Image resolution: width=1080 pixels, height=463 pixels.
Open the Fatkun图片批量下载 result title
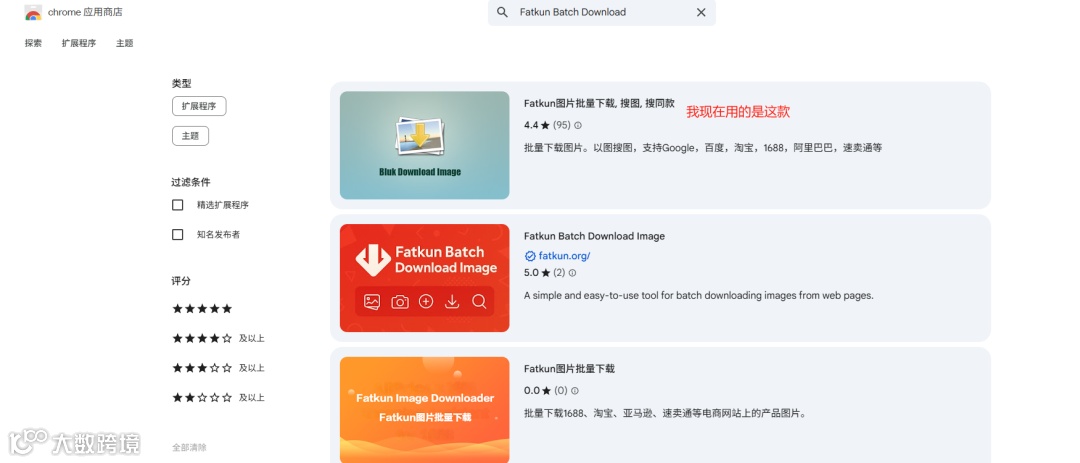click(x=569, y=369)
